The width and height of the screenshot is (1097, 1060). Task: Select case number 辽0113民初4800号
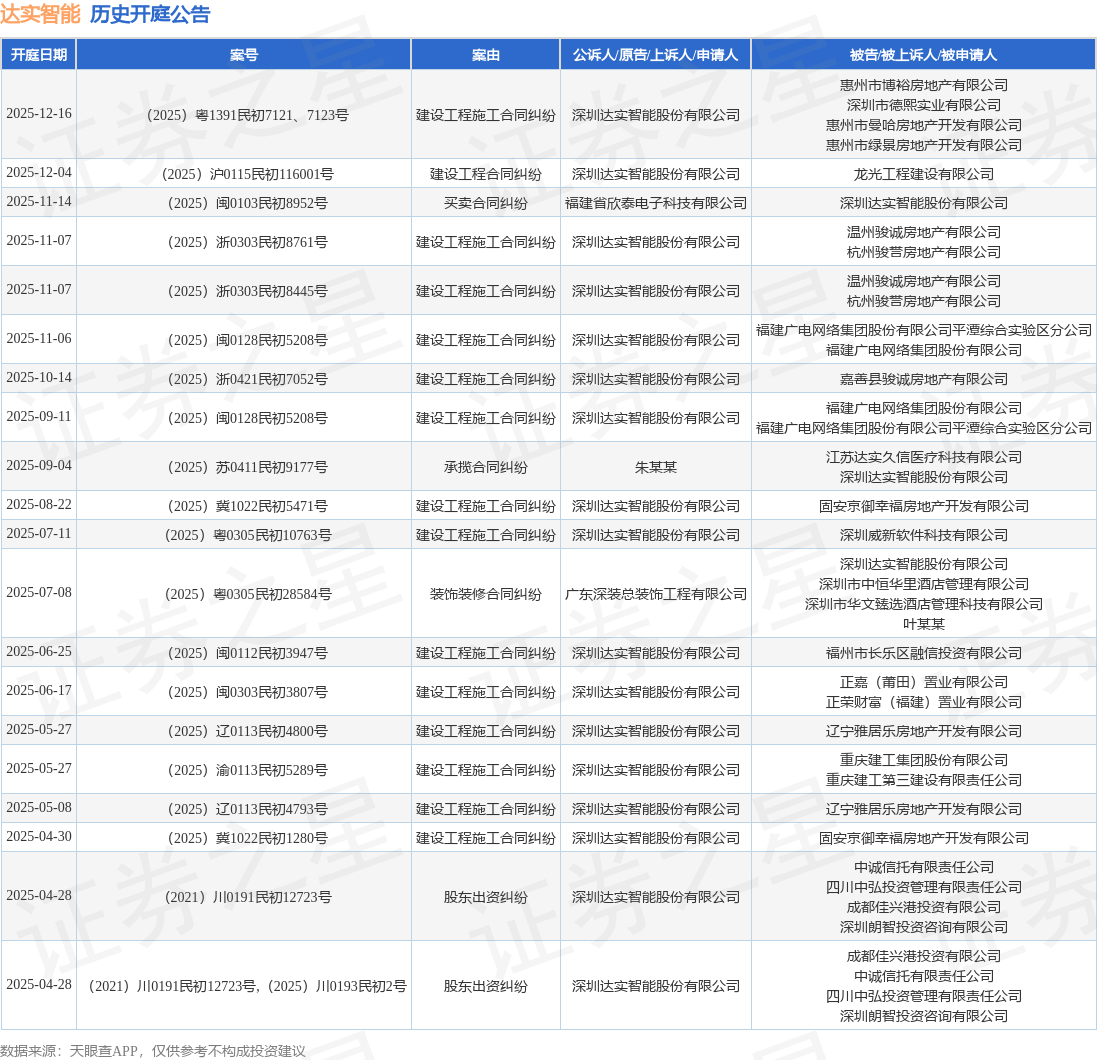click(247, 731)
